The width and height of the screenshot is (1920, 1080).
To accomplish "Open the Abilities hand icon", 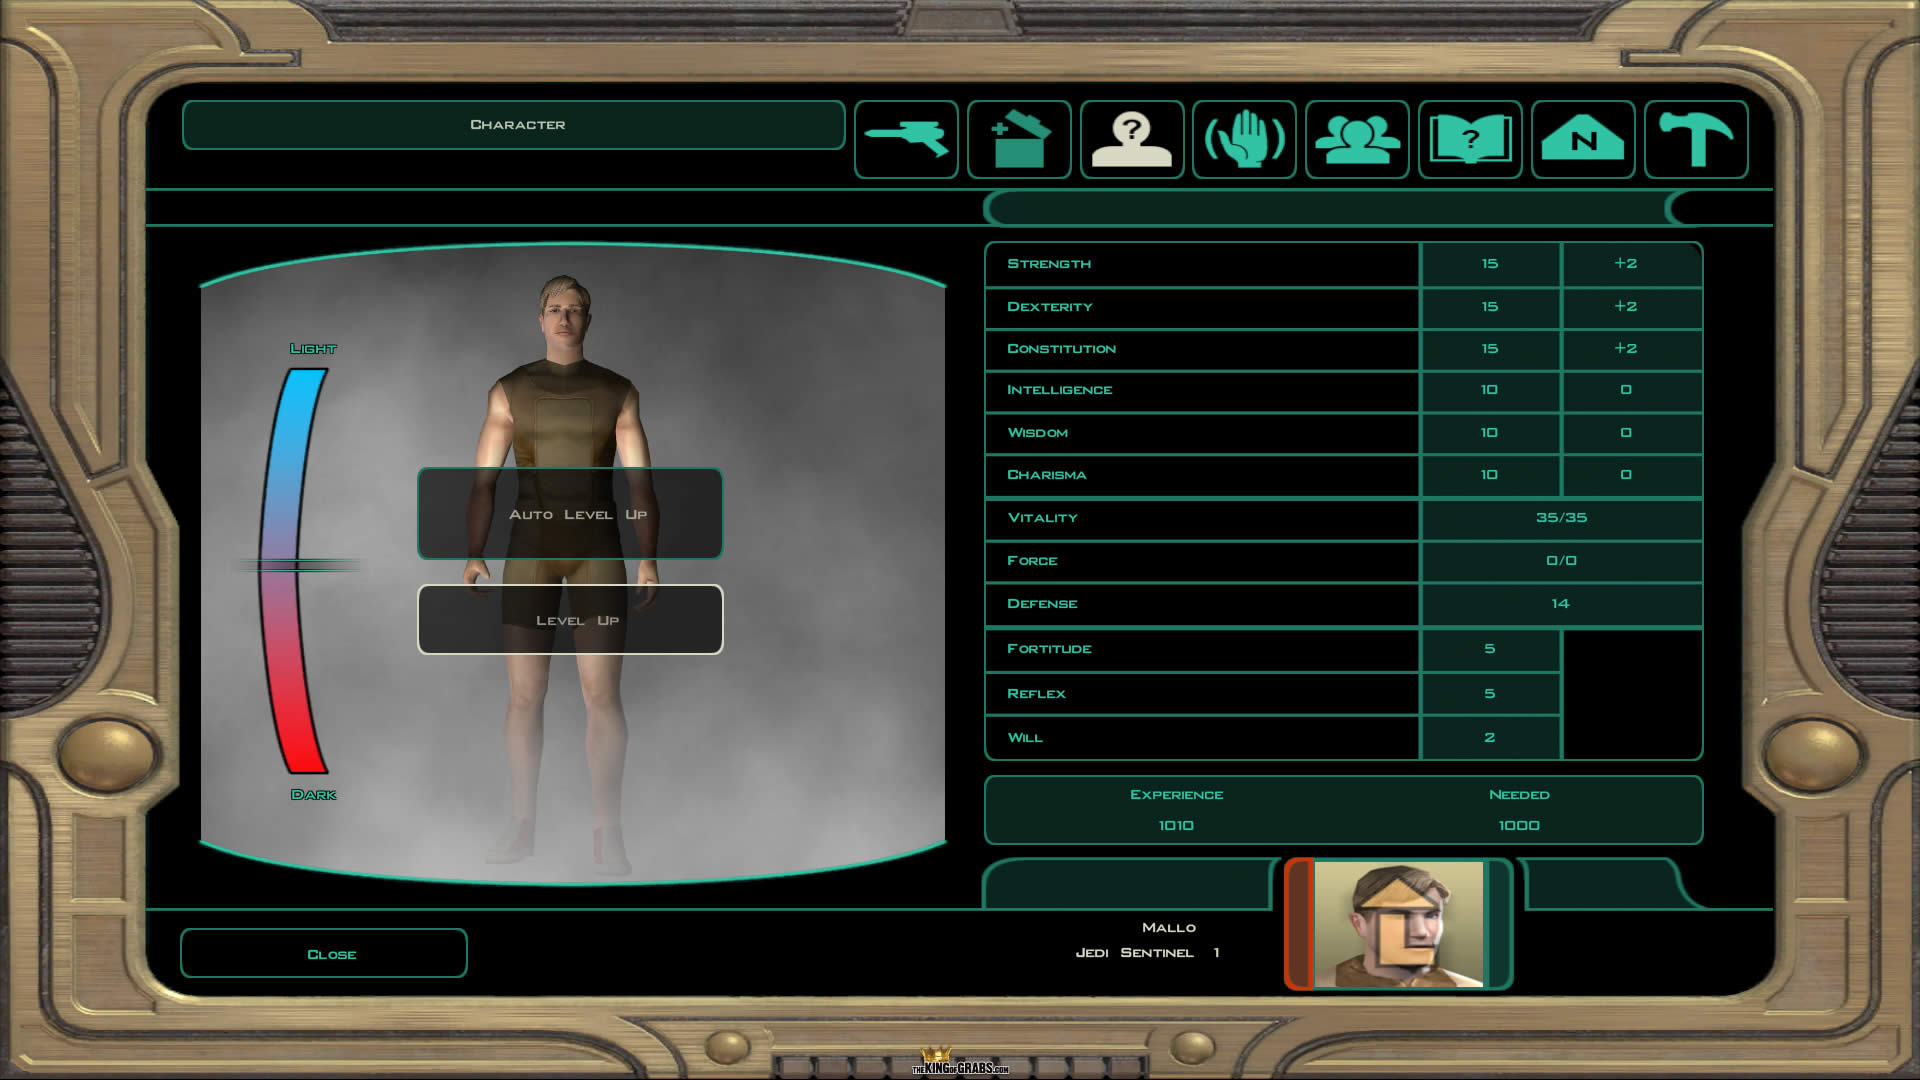I will tap(1244, 139).
